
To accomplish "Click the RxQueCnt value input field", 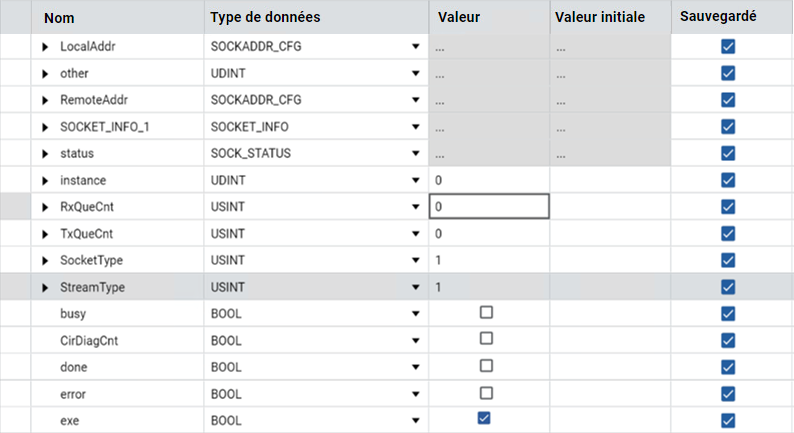I will pyautogui.click(x=489, y=207).
